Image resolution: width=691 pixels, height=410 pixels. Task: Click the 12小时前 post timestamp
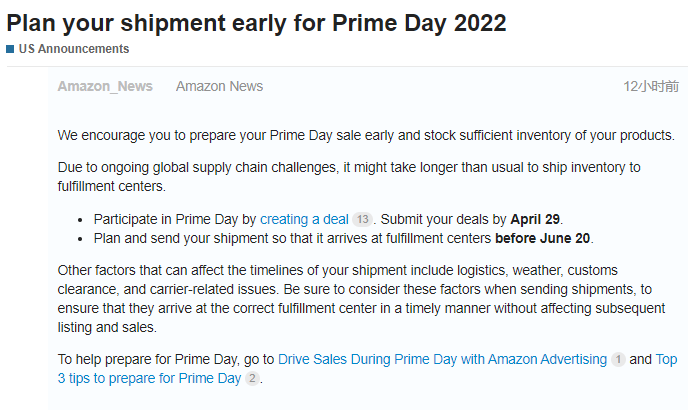[651, 86]
